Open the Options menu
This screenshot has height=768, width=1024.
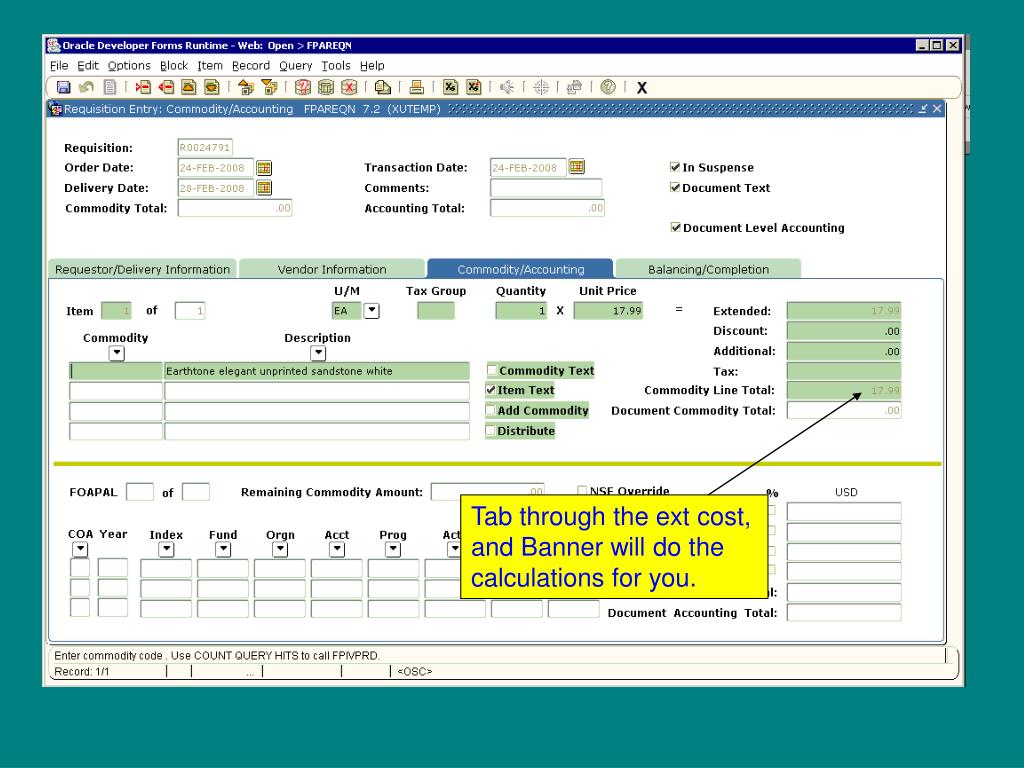(129, 65)
